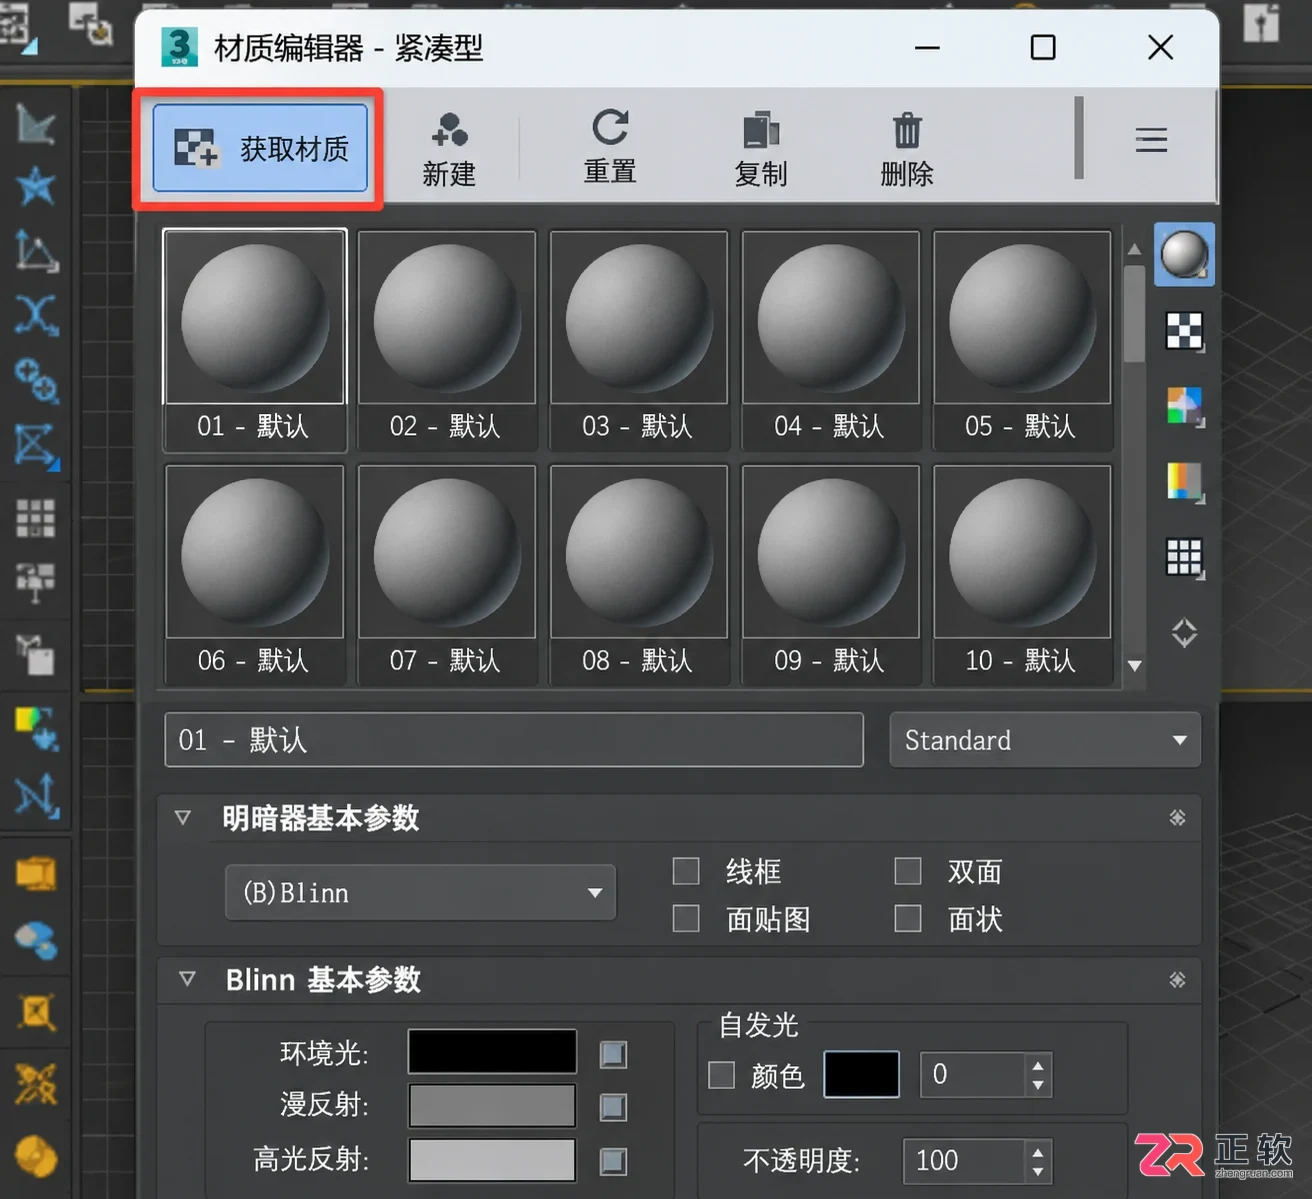The height and width of the screenshot is (1199, 1312).
Task: Toggle the 自发光 颜色 checkbox
Action: (721, 1075)
